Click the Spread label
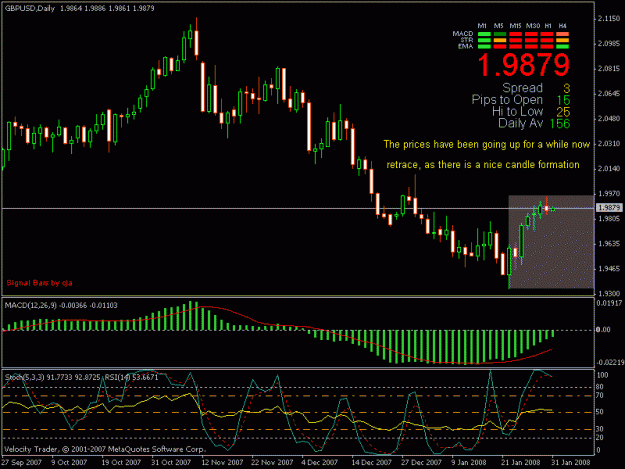 pos(523,88)
